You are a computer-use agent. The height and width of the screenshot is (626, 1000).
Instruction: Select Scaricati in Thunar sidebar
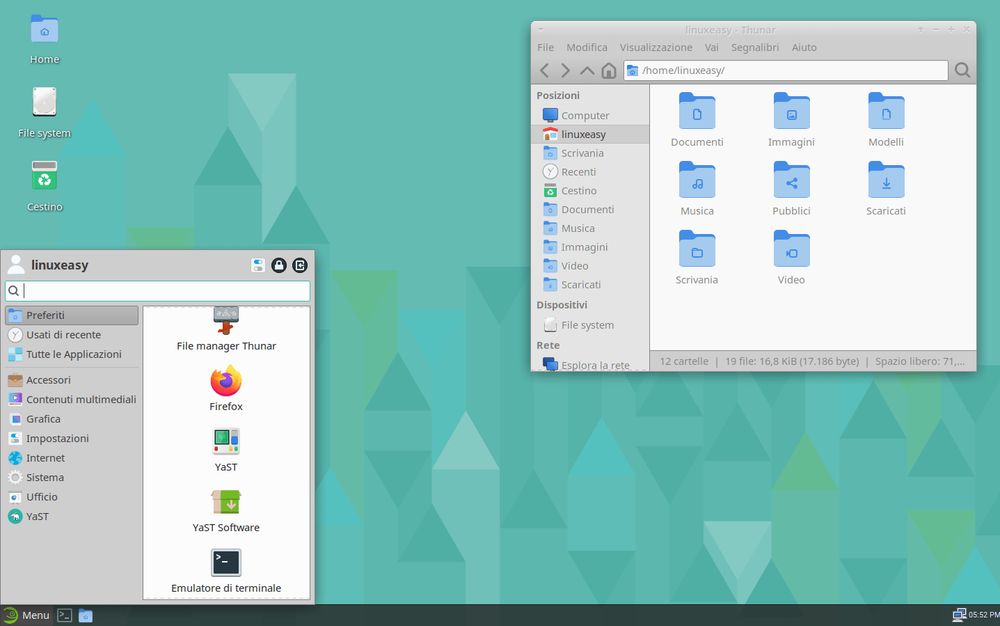(x=590, y=285)
